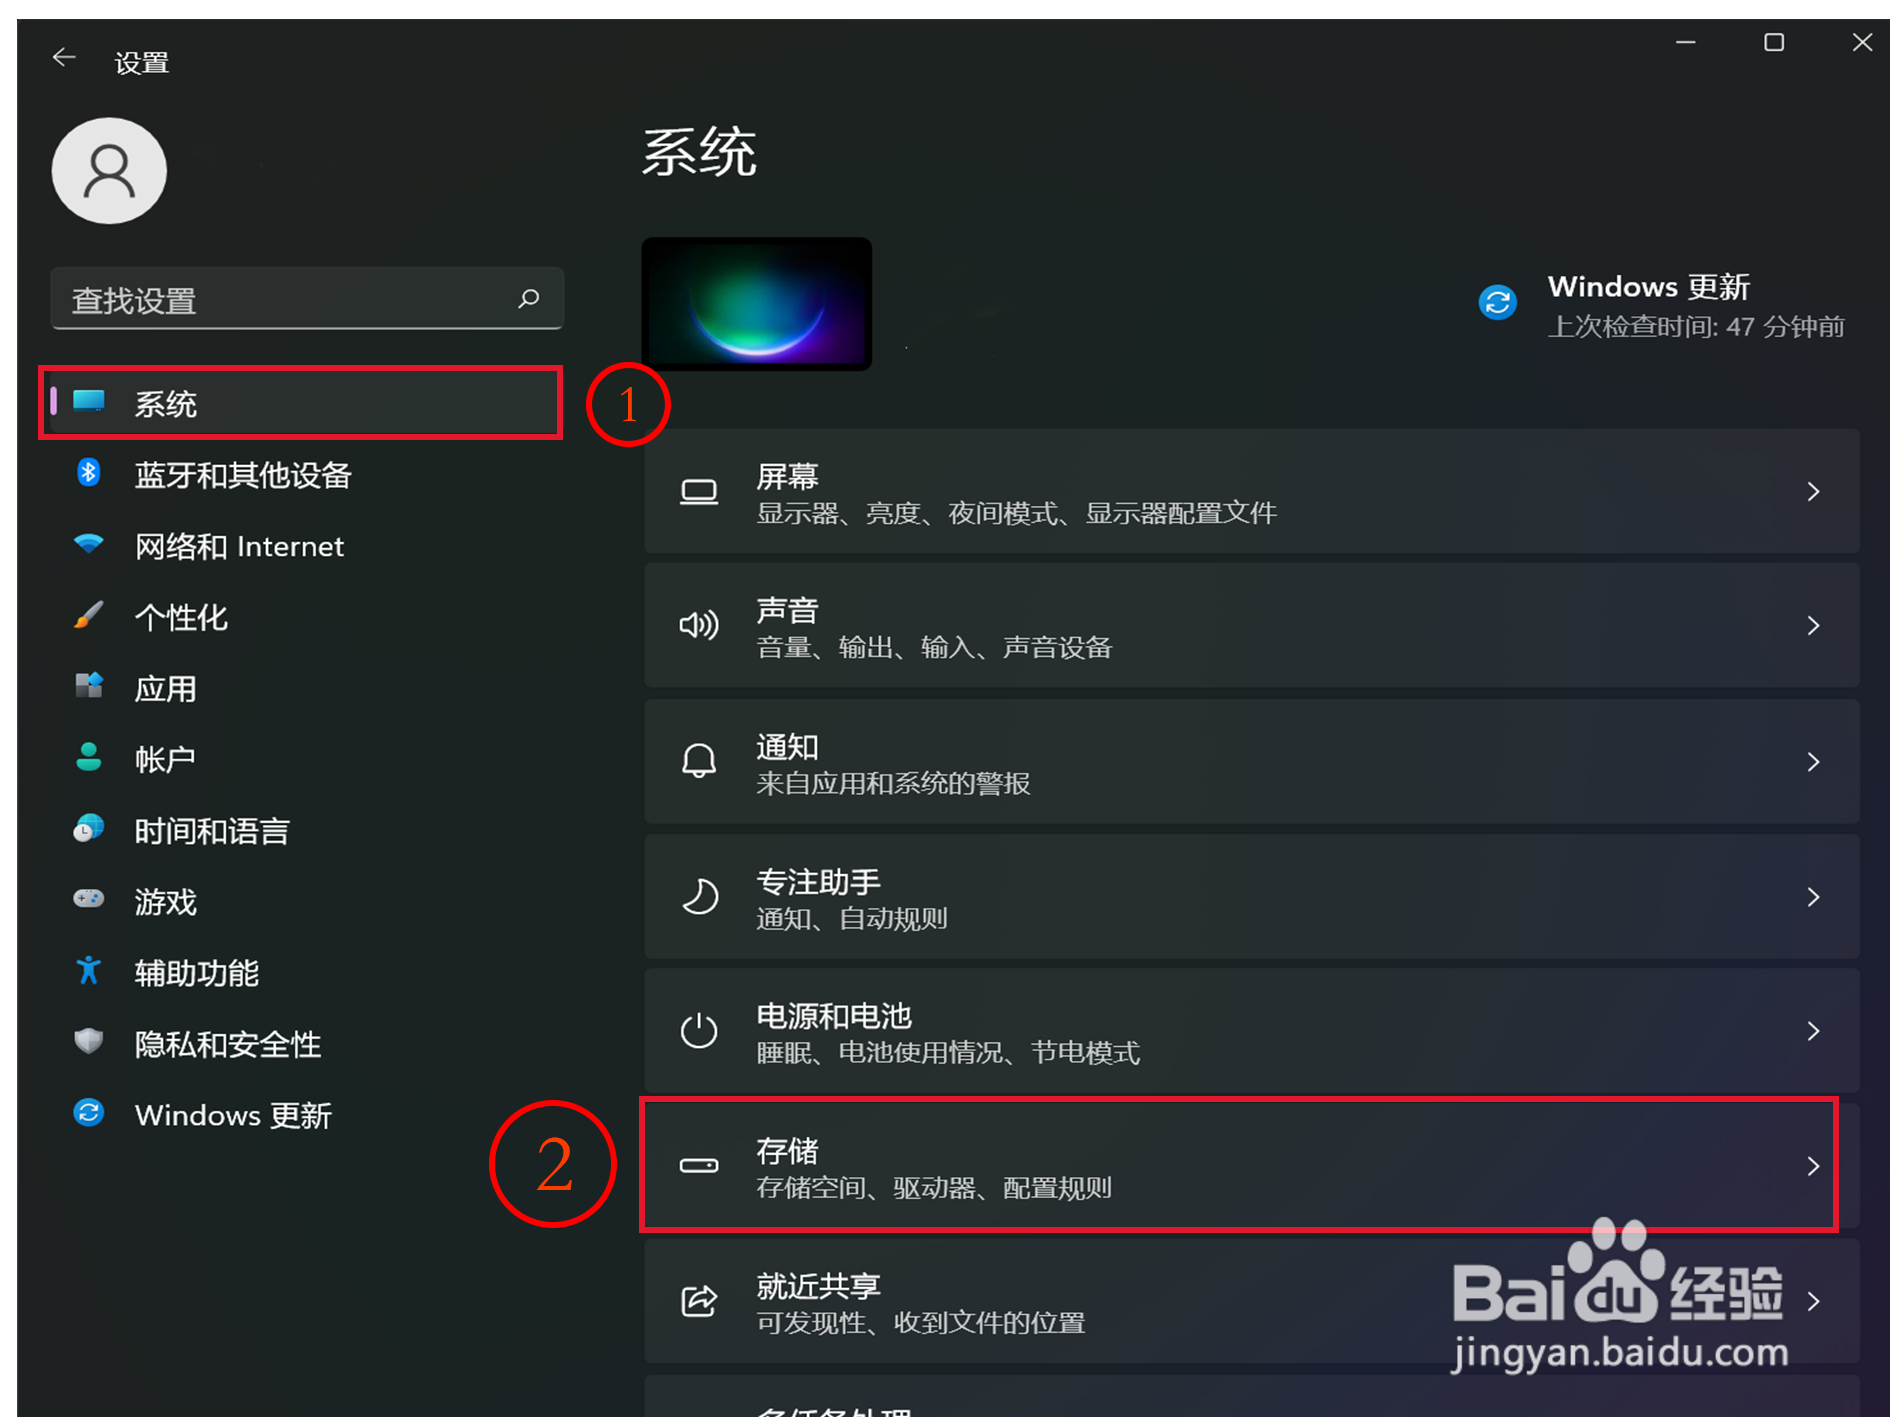
Task: Expand the 屏幕 display settings chevron
Action: point(1813,491)
